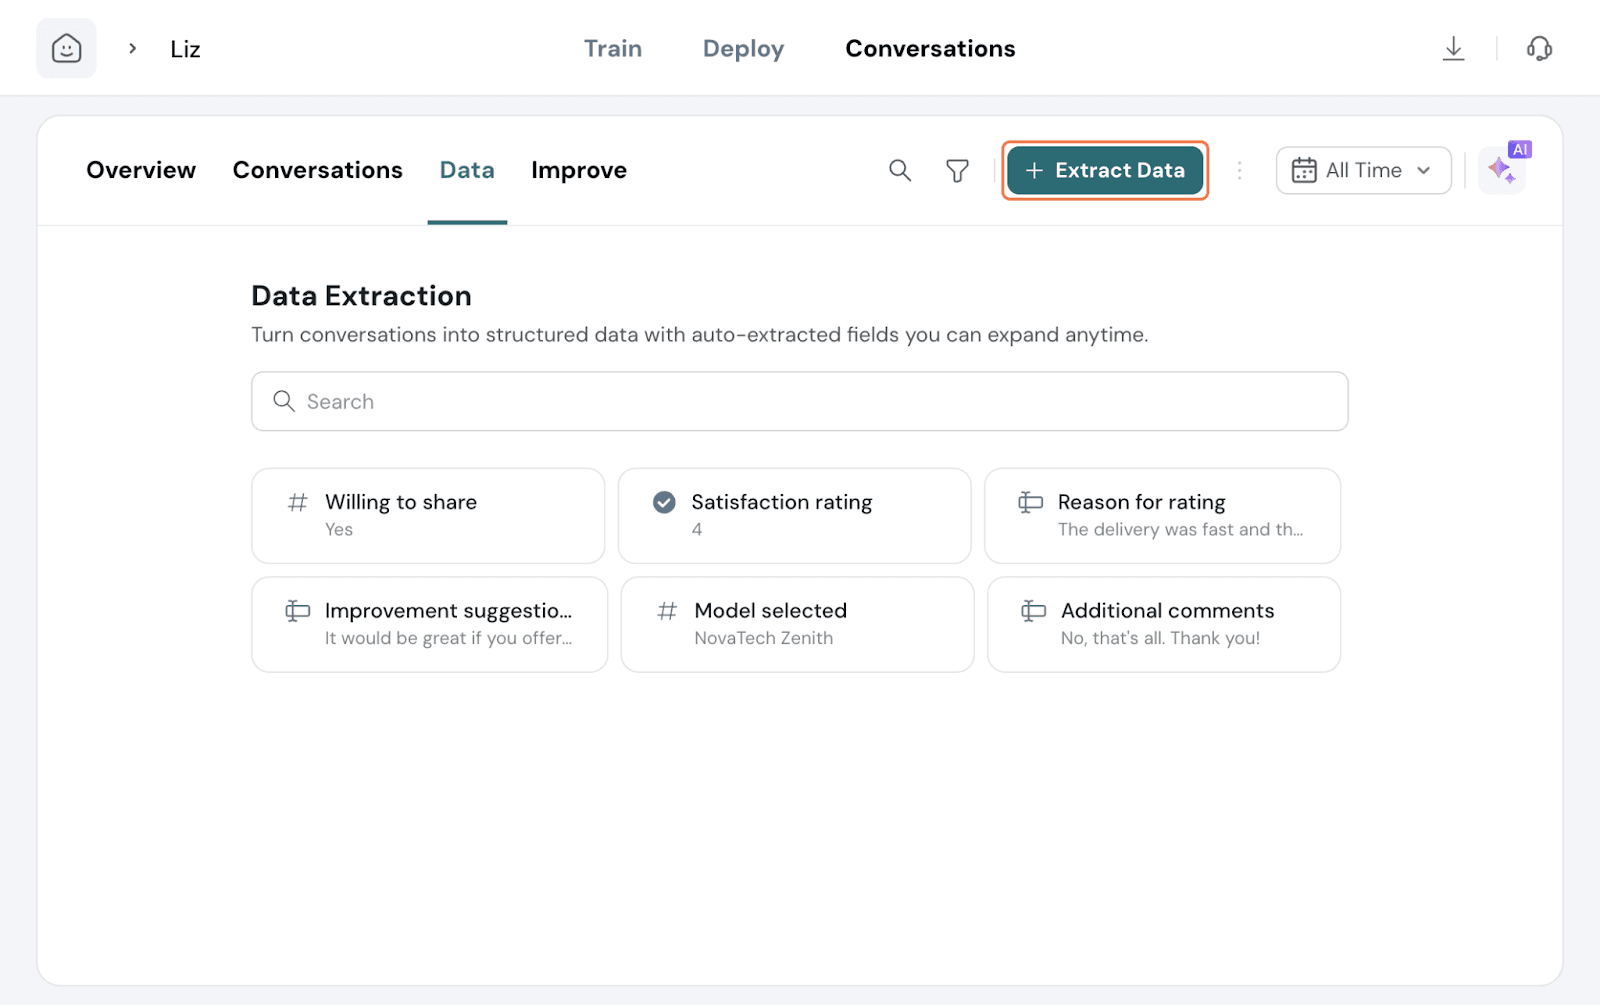
Task: Click the magnifier search icon in toolbar
Action: [900, 170]
